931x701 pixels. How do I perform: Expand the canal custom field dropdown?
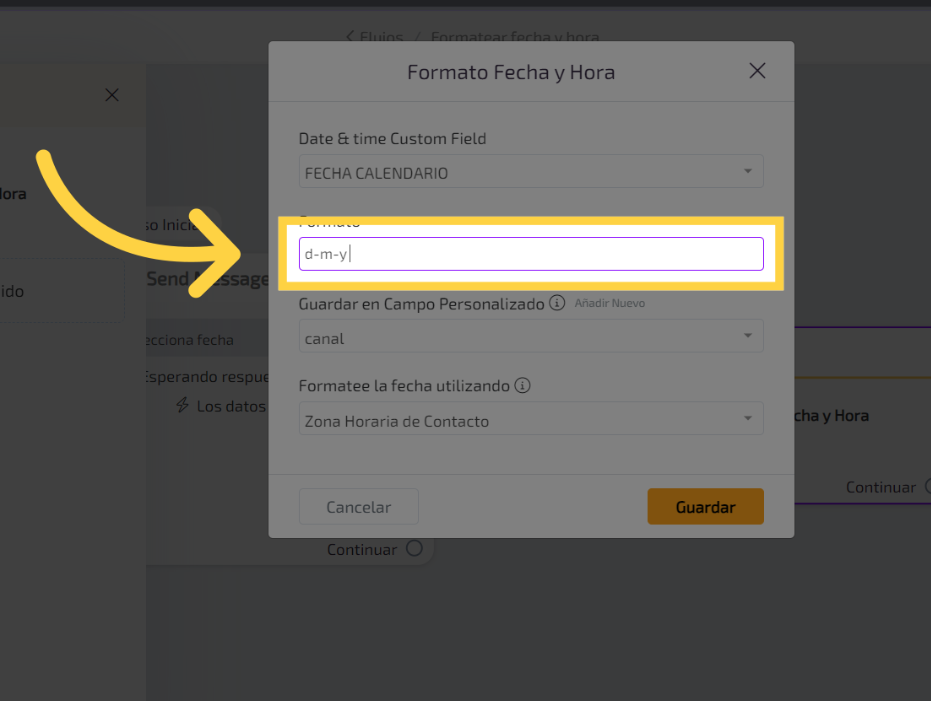point(530,338)
